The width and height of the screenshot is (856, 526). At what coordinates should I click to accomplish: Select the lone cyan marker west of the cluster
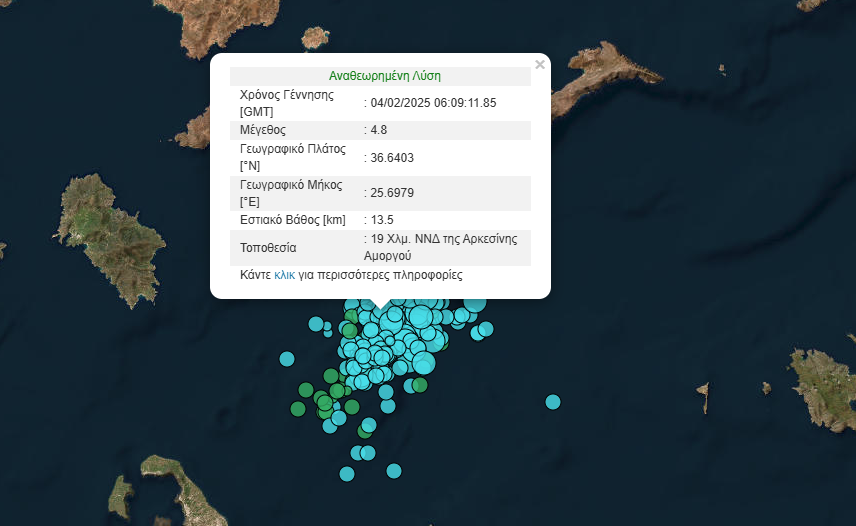287,359
